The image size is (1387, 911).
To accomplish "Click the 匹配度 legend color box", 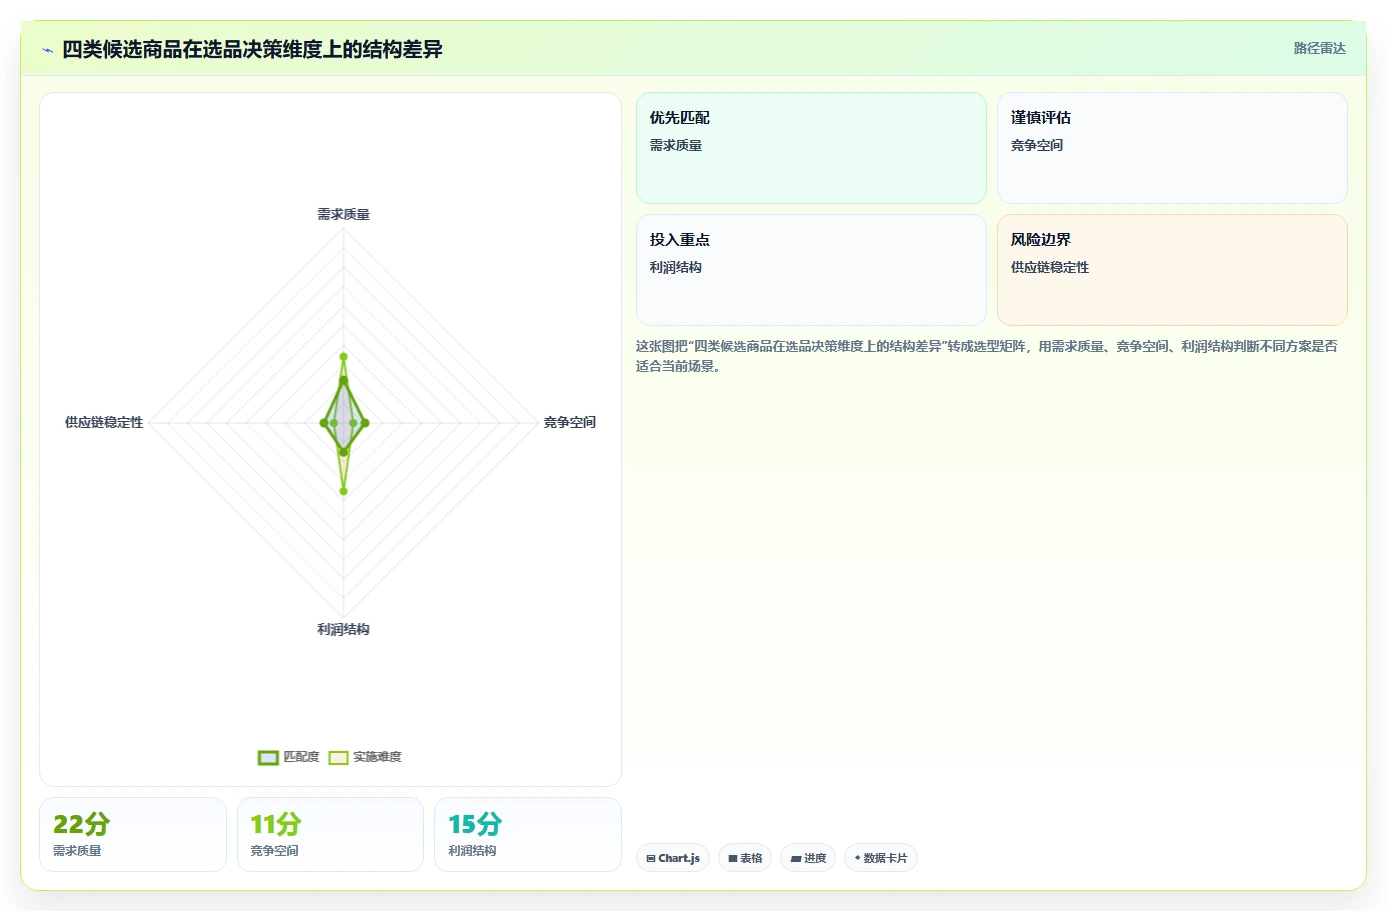I will pos(268,757).
